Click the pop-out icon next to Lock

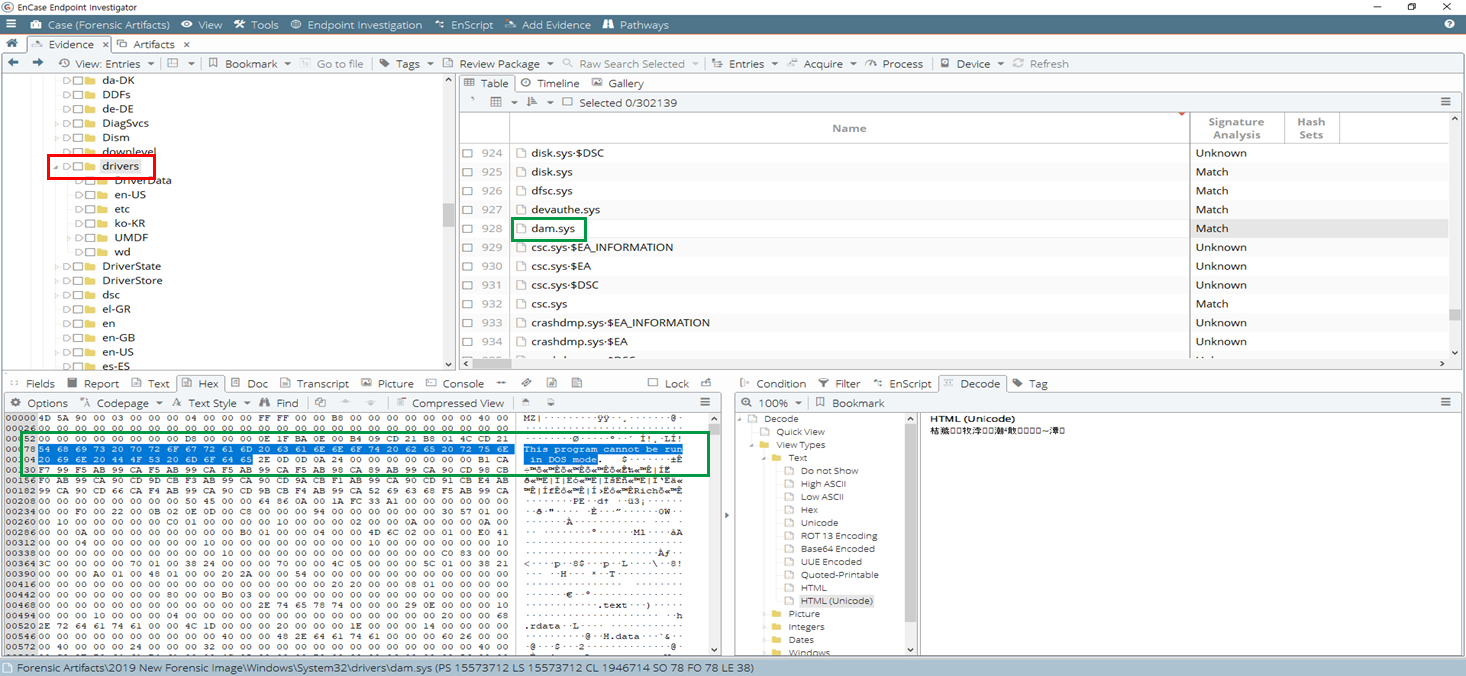pyautogui.click(x=706, y=383)
